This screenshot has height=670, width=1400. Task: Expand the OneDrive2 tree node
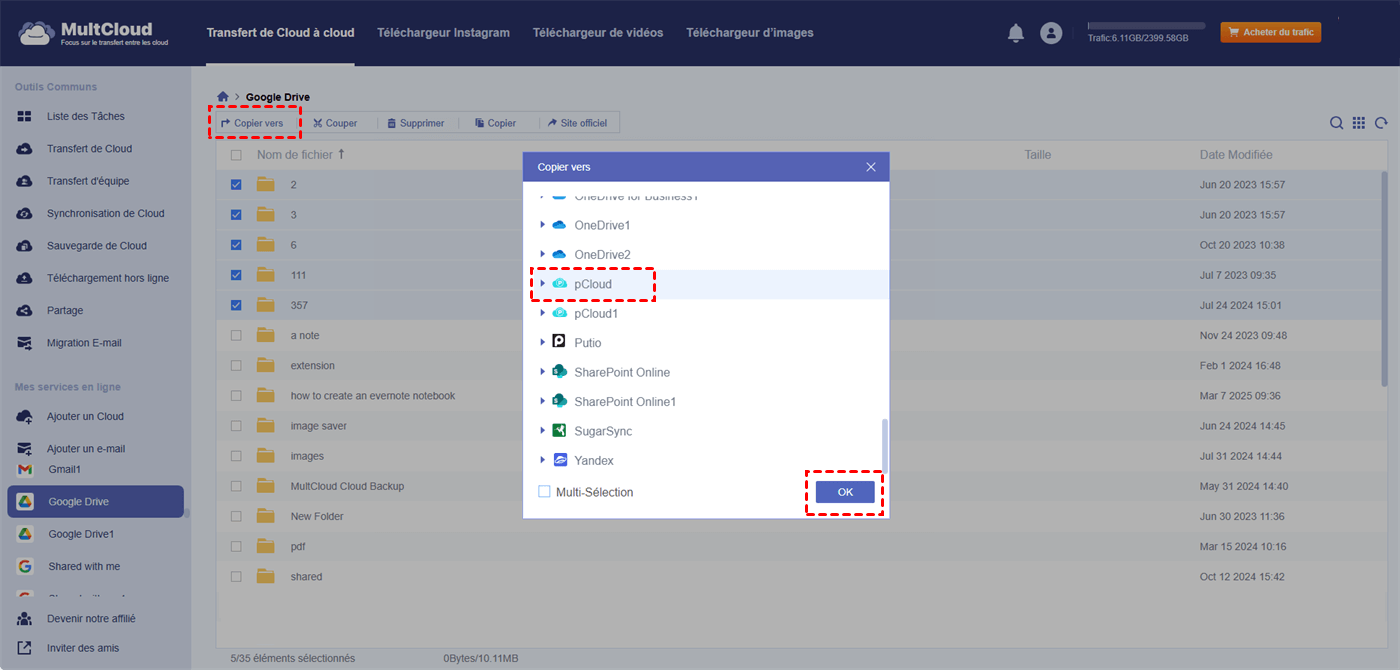pos(543,255)
